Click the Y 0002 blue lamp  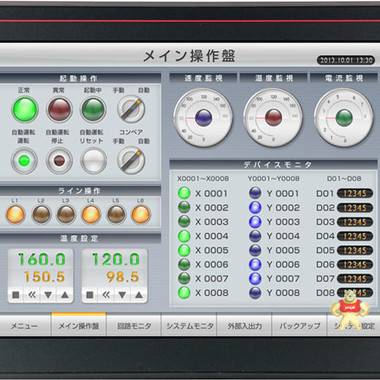pos(255,207)
